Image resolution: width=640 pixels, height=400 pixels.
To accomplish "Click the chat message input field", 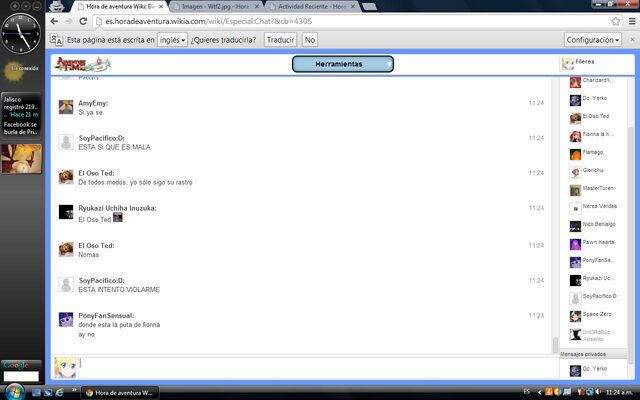I will coord(318,367).
